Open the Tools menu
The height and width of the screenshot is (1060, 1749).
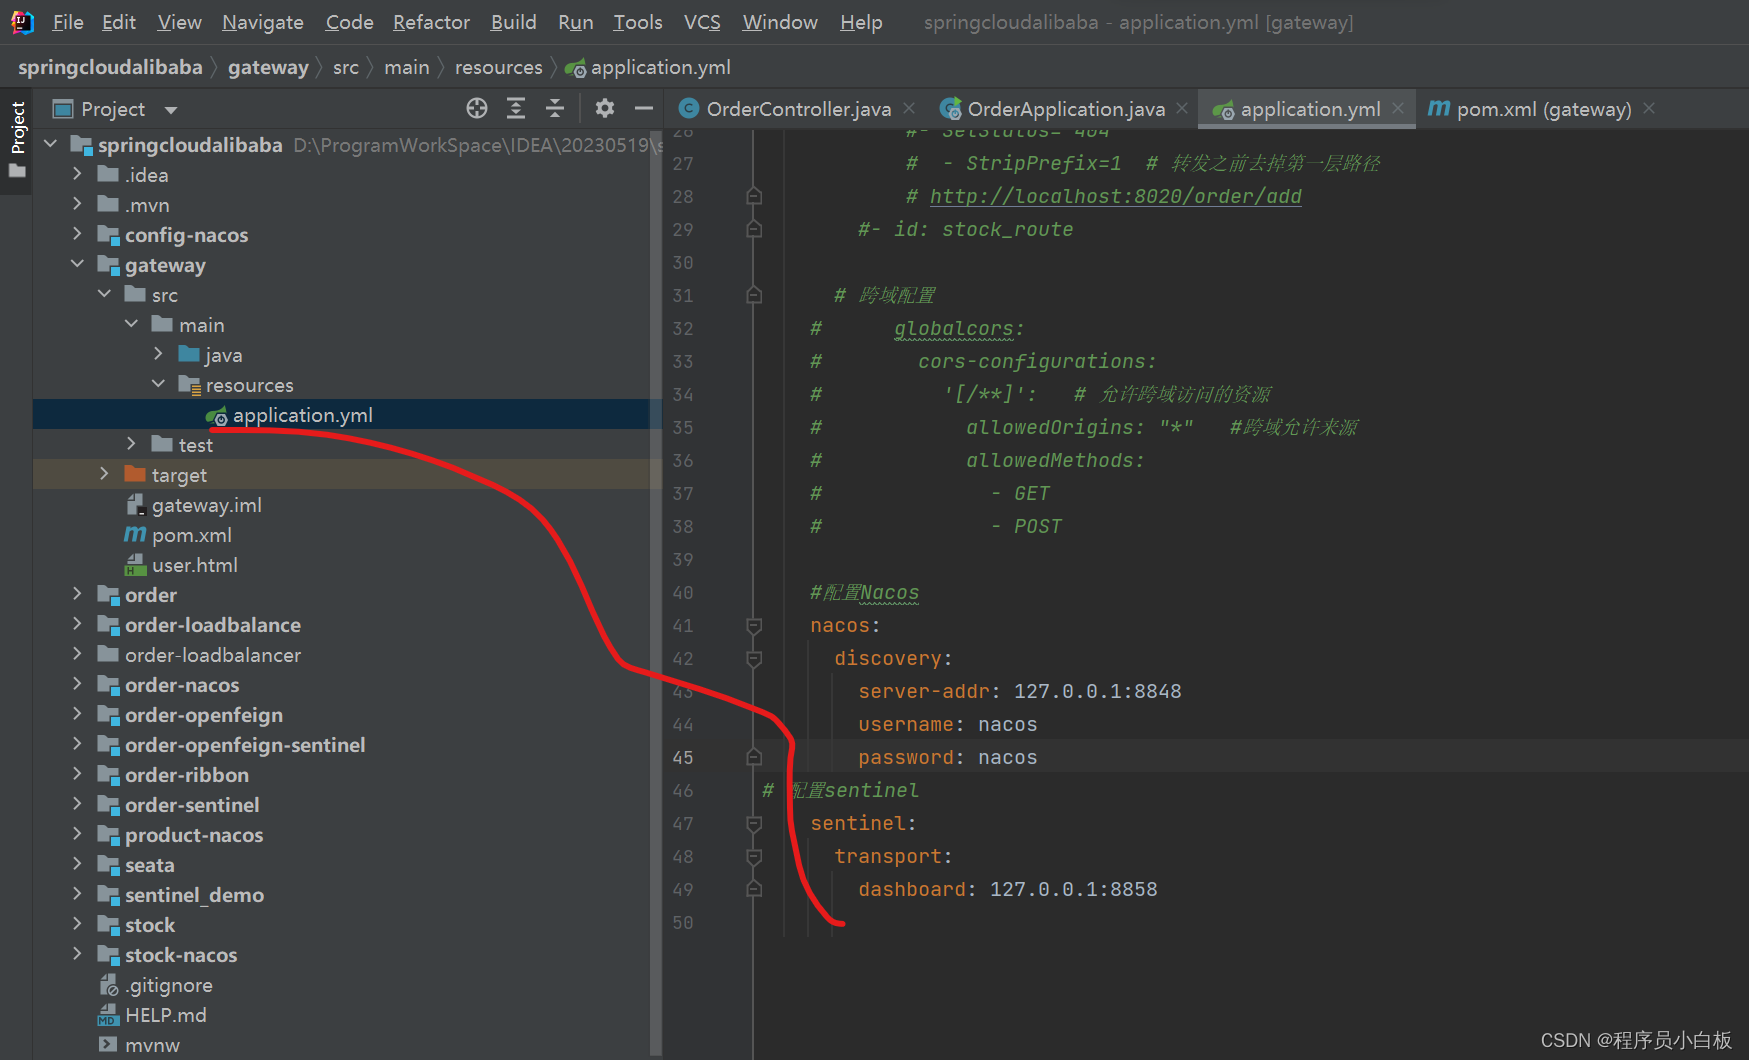click(638, 22)
